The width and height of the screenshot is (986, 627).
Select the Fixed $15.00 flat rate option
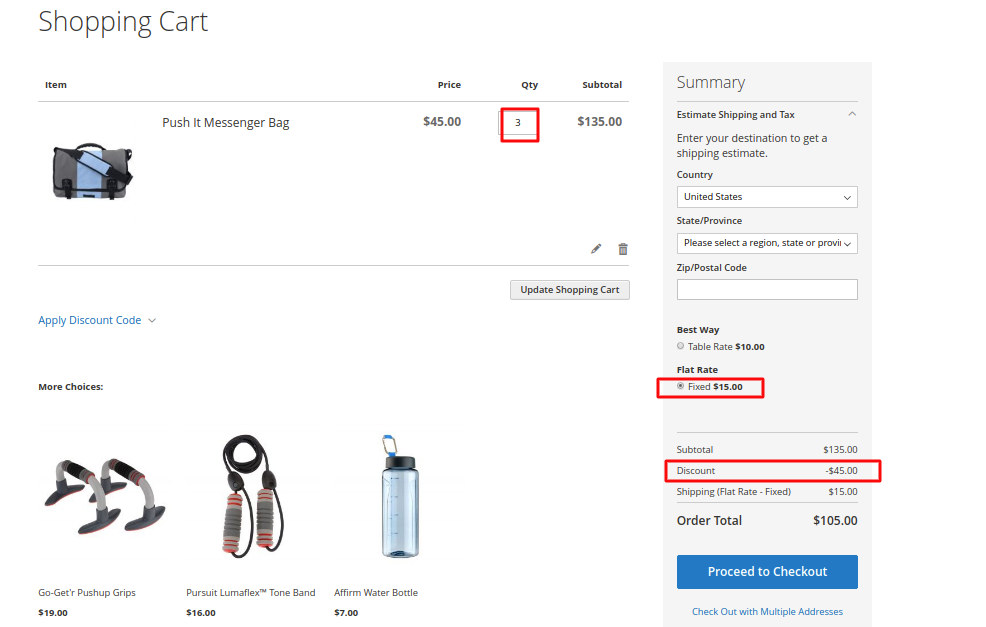680,386
